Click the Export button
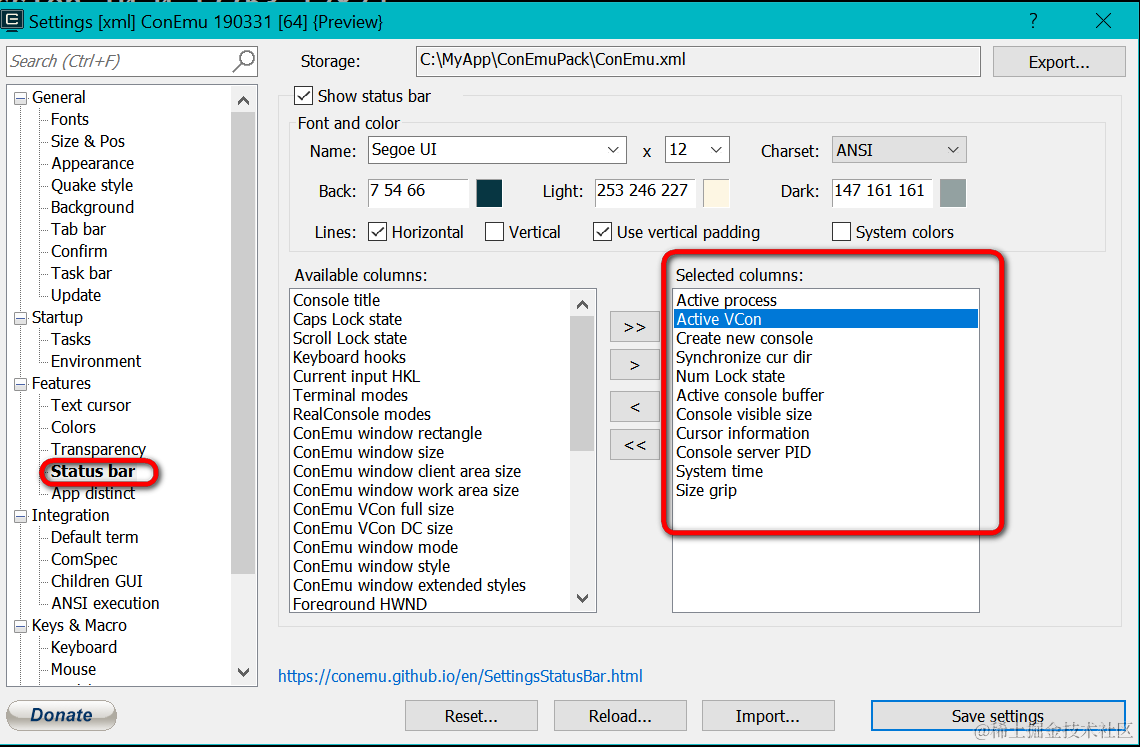This screenshot has width=1140, height=747. pyautogui.click(x=1059, y=62)
